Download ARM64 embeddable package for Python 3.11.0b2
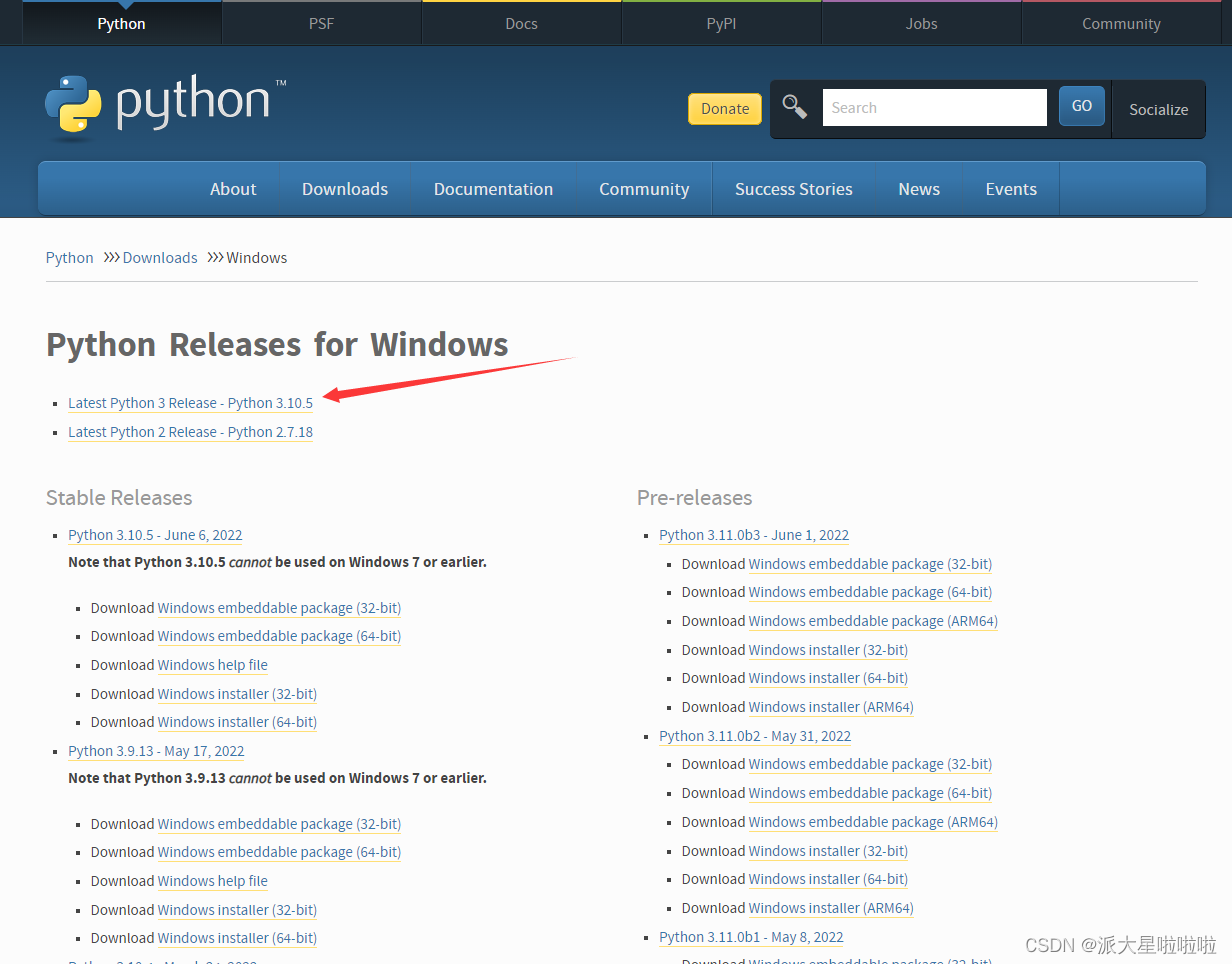The image size is (1232, 964). pyautogui.click(x=873, y=822)
